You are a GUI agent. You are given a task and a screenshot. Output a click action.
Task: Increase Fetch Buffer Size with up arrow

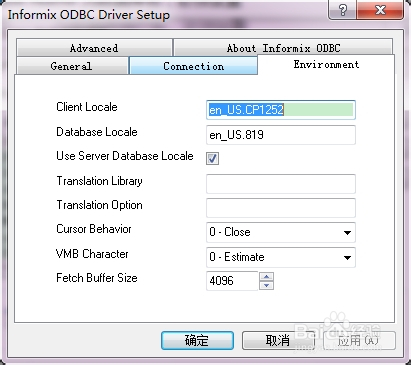coord(266,277)
